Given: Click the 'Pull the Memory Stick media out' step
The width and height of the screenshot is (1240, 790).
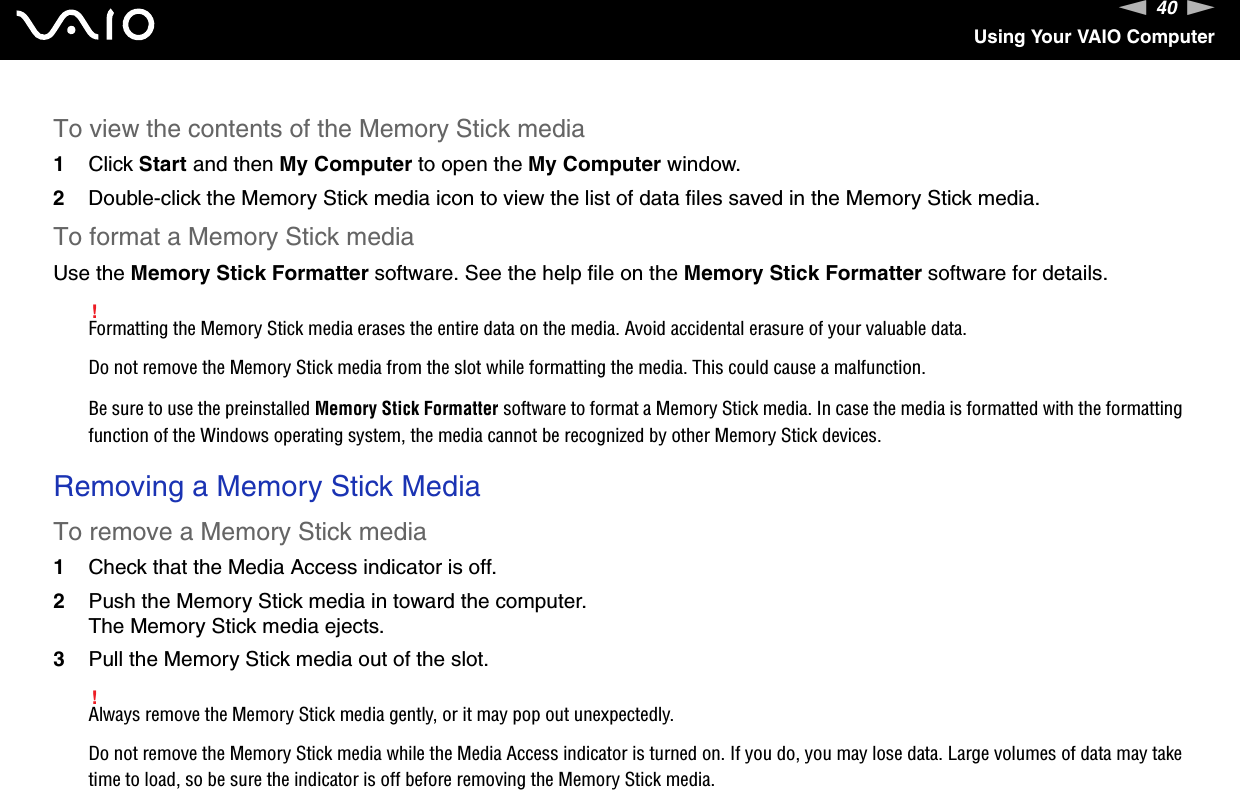Looking at the screenshot, I should (x=288, y=660).
